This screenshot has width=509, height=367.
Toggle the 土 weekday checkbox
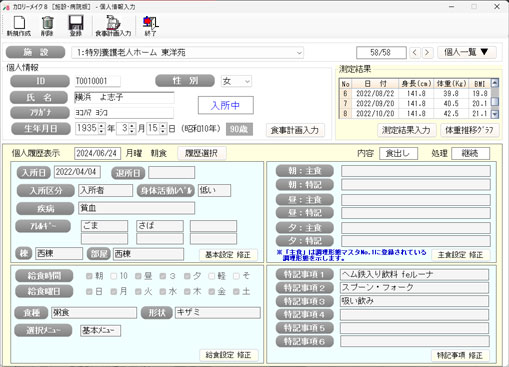click(236, 292)
